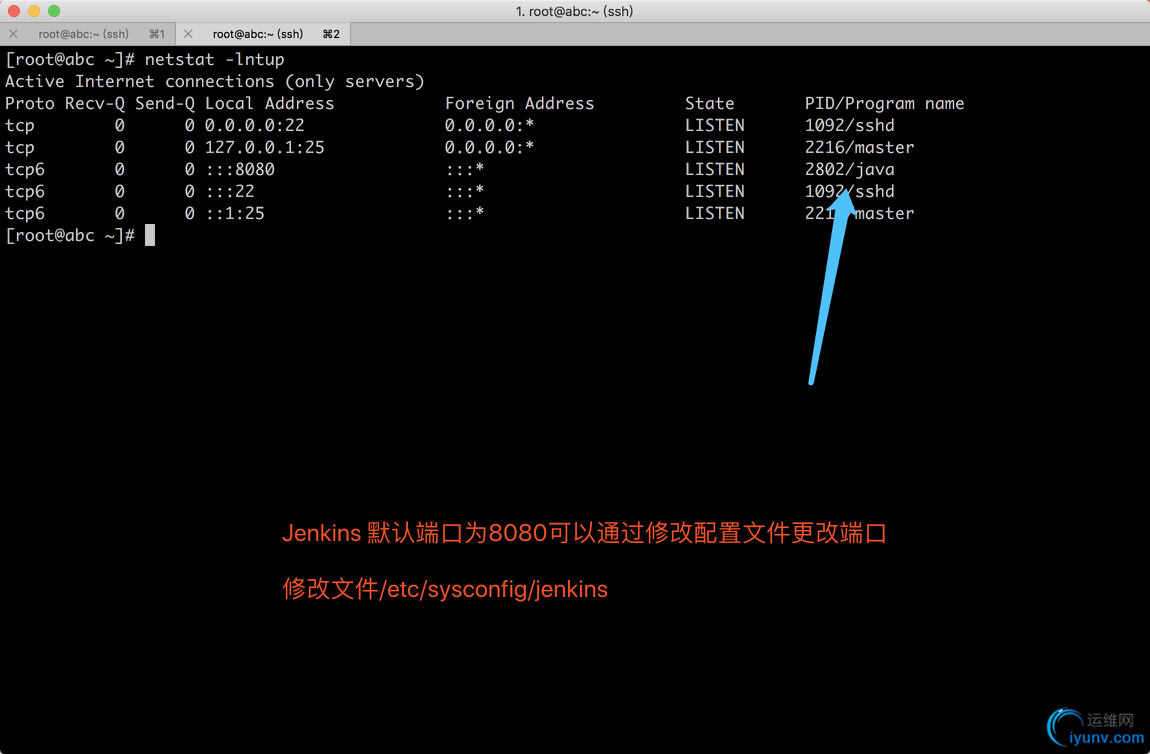The height and width of the screenshot is (754, 1150).
Task: Click LISTEN state in the :::8080 row
Action: [x=714, y=169]
